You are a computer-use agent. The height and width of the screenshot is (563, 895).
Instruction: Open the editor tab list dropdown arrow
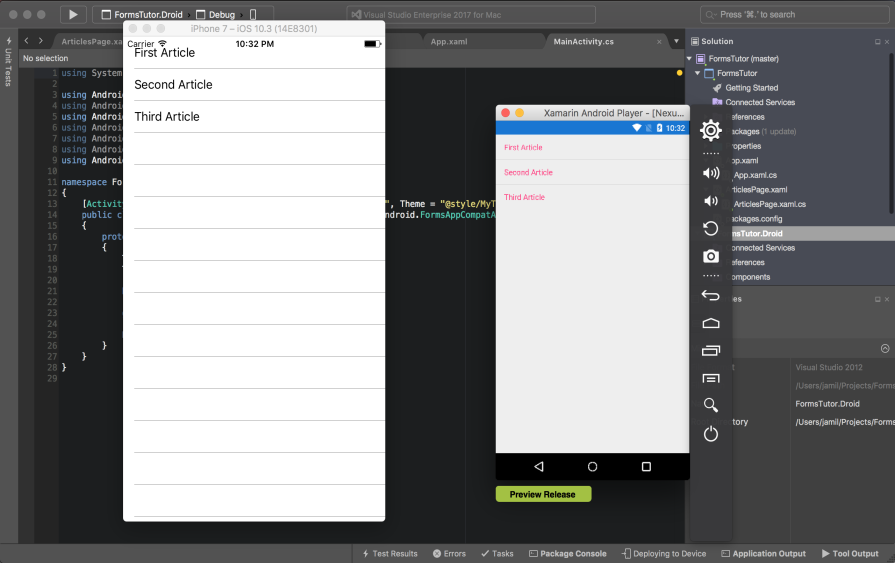click(676, 41)
